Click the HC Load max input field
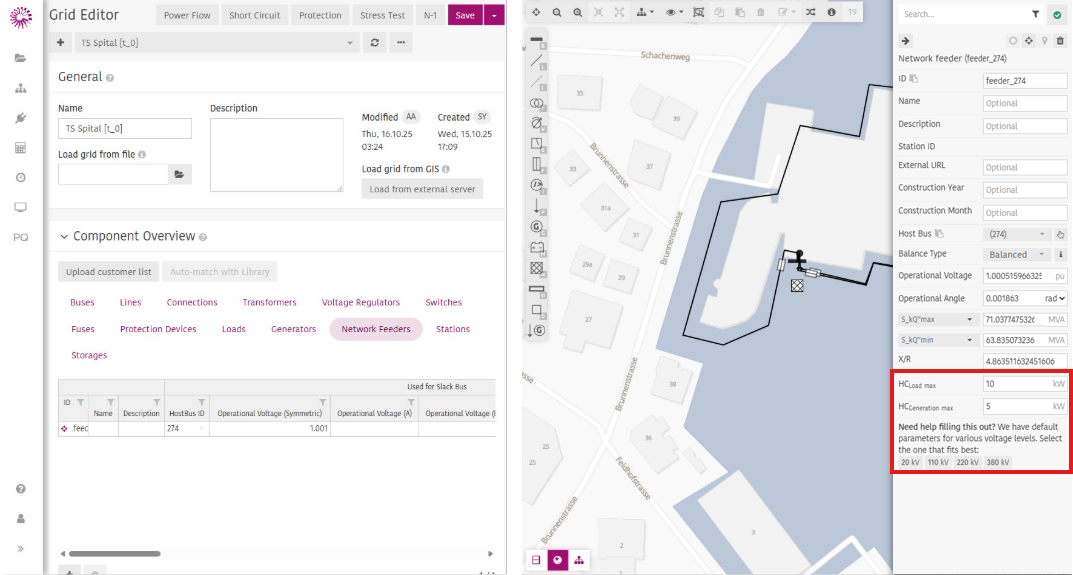Viewport: 1073px width, 575px height. [1015, 384]
